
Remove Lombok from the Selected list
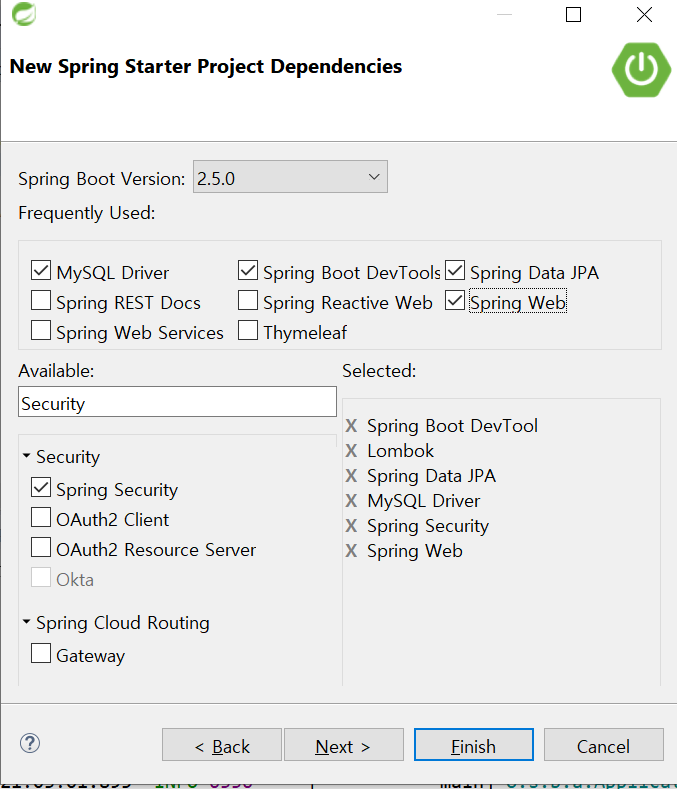coord(351,451)
